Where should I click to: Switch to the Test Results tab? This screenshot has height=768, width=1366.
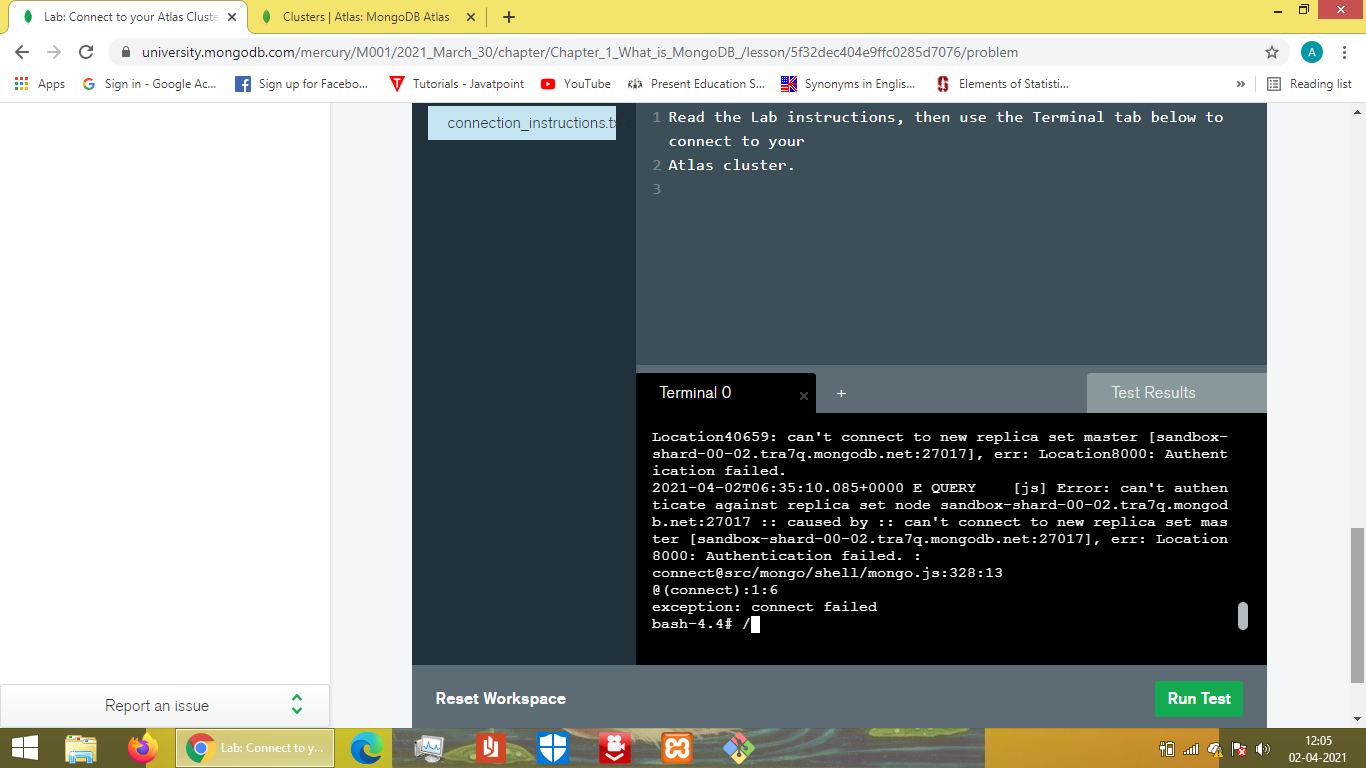[x=1153, y=393]
